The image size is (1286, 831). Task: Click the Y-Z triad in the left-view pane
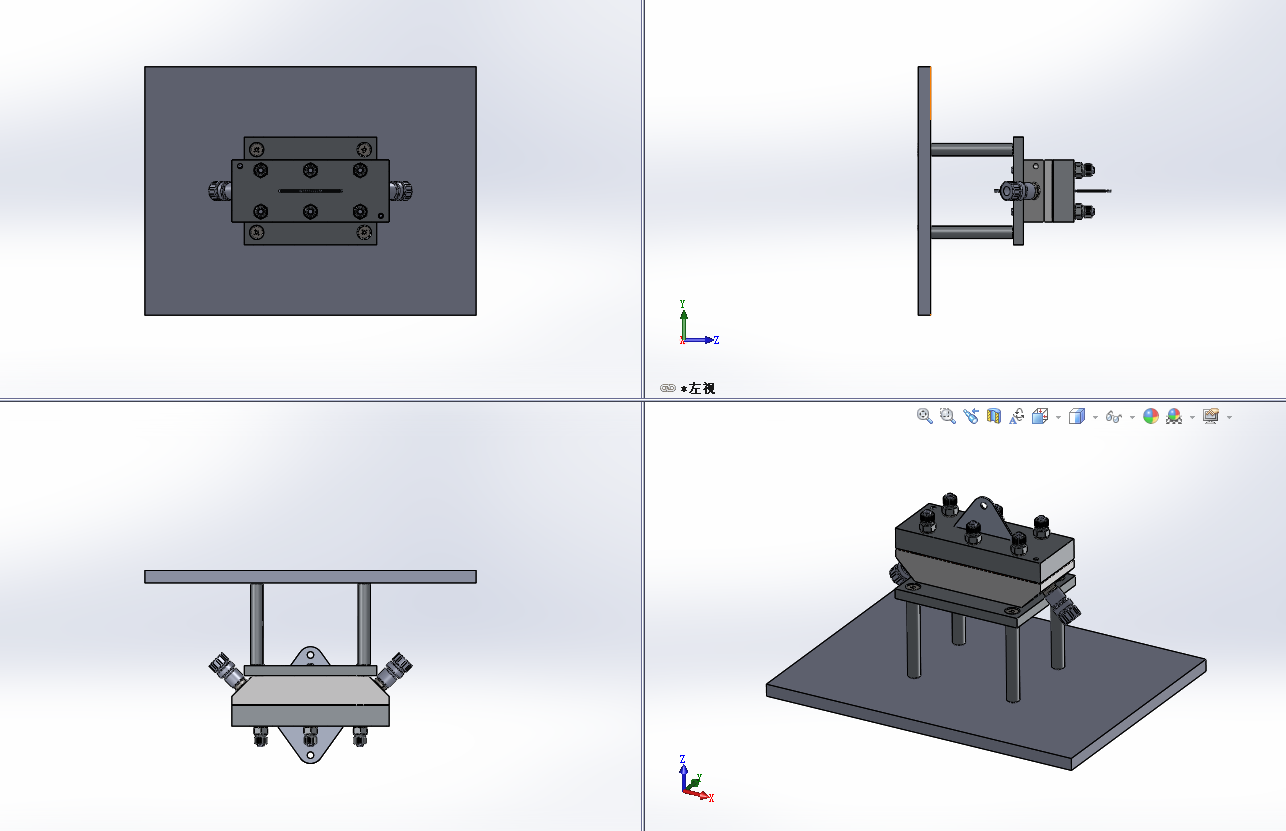(x=698, y=323)
